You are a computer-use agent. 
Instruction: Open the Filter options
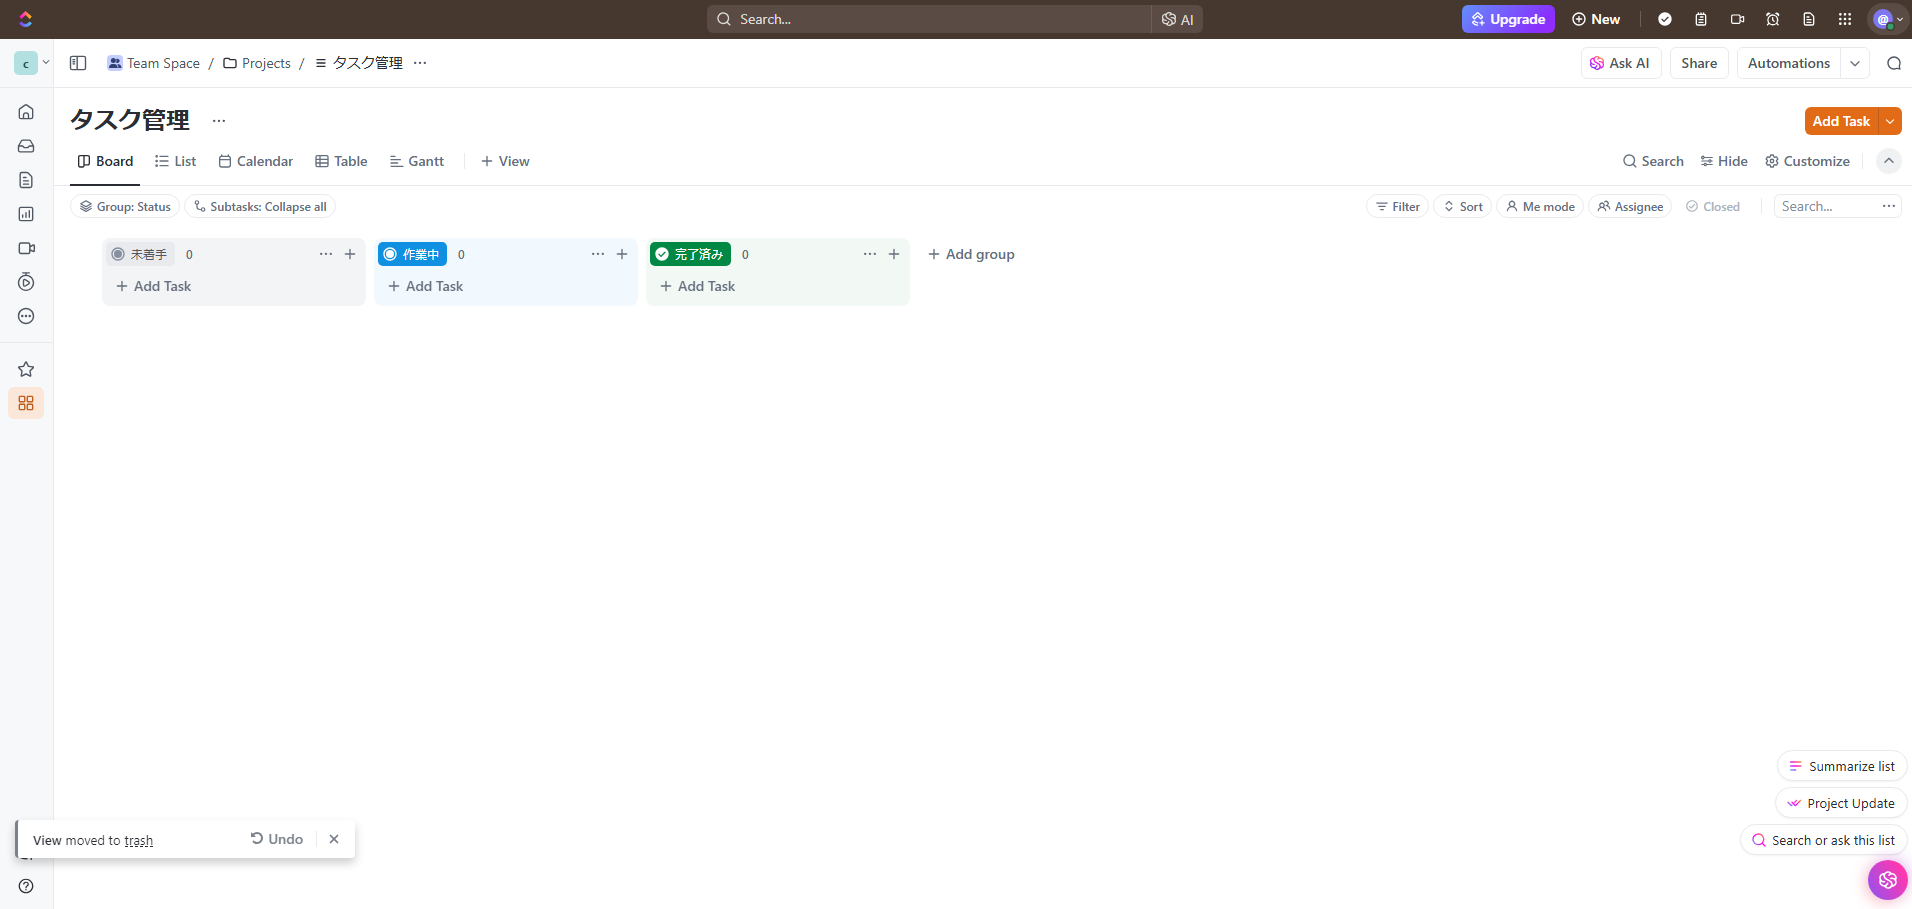[1398, 206]
